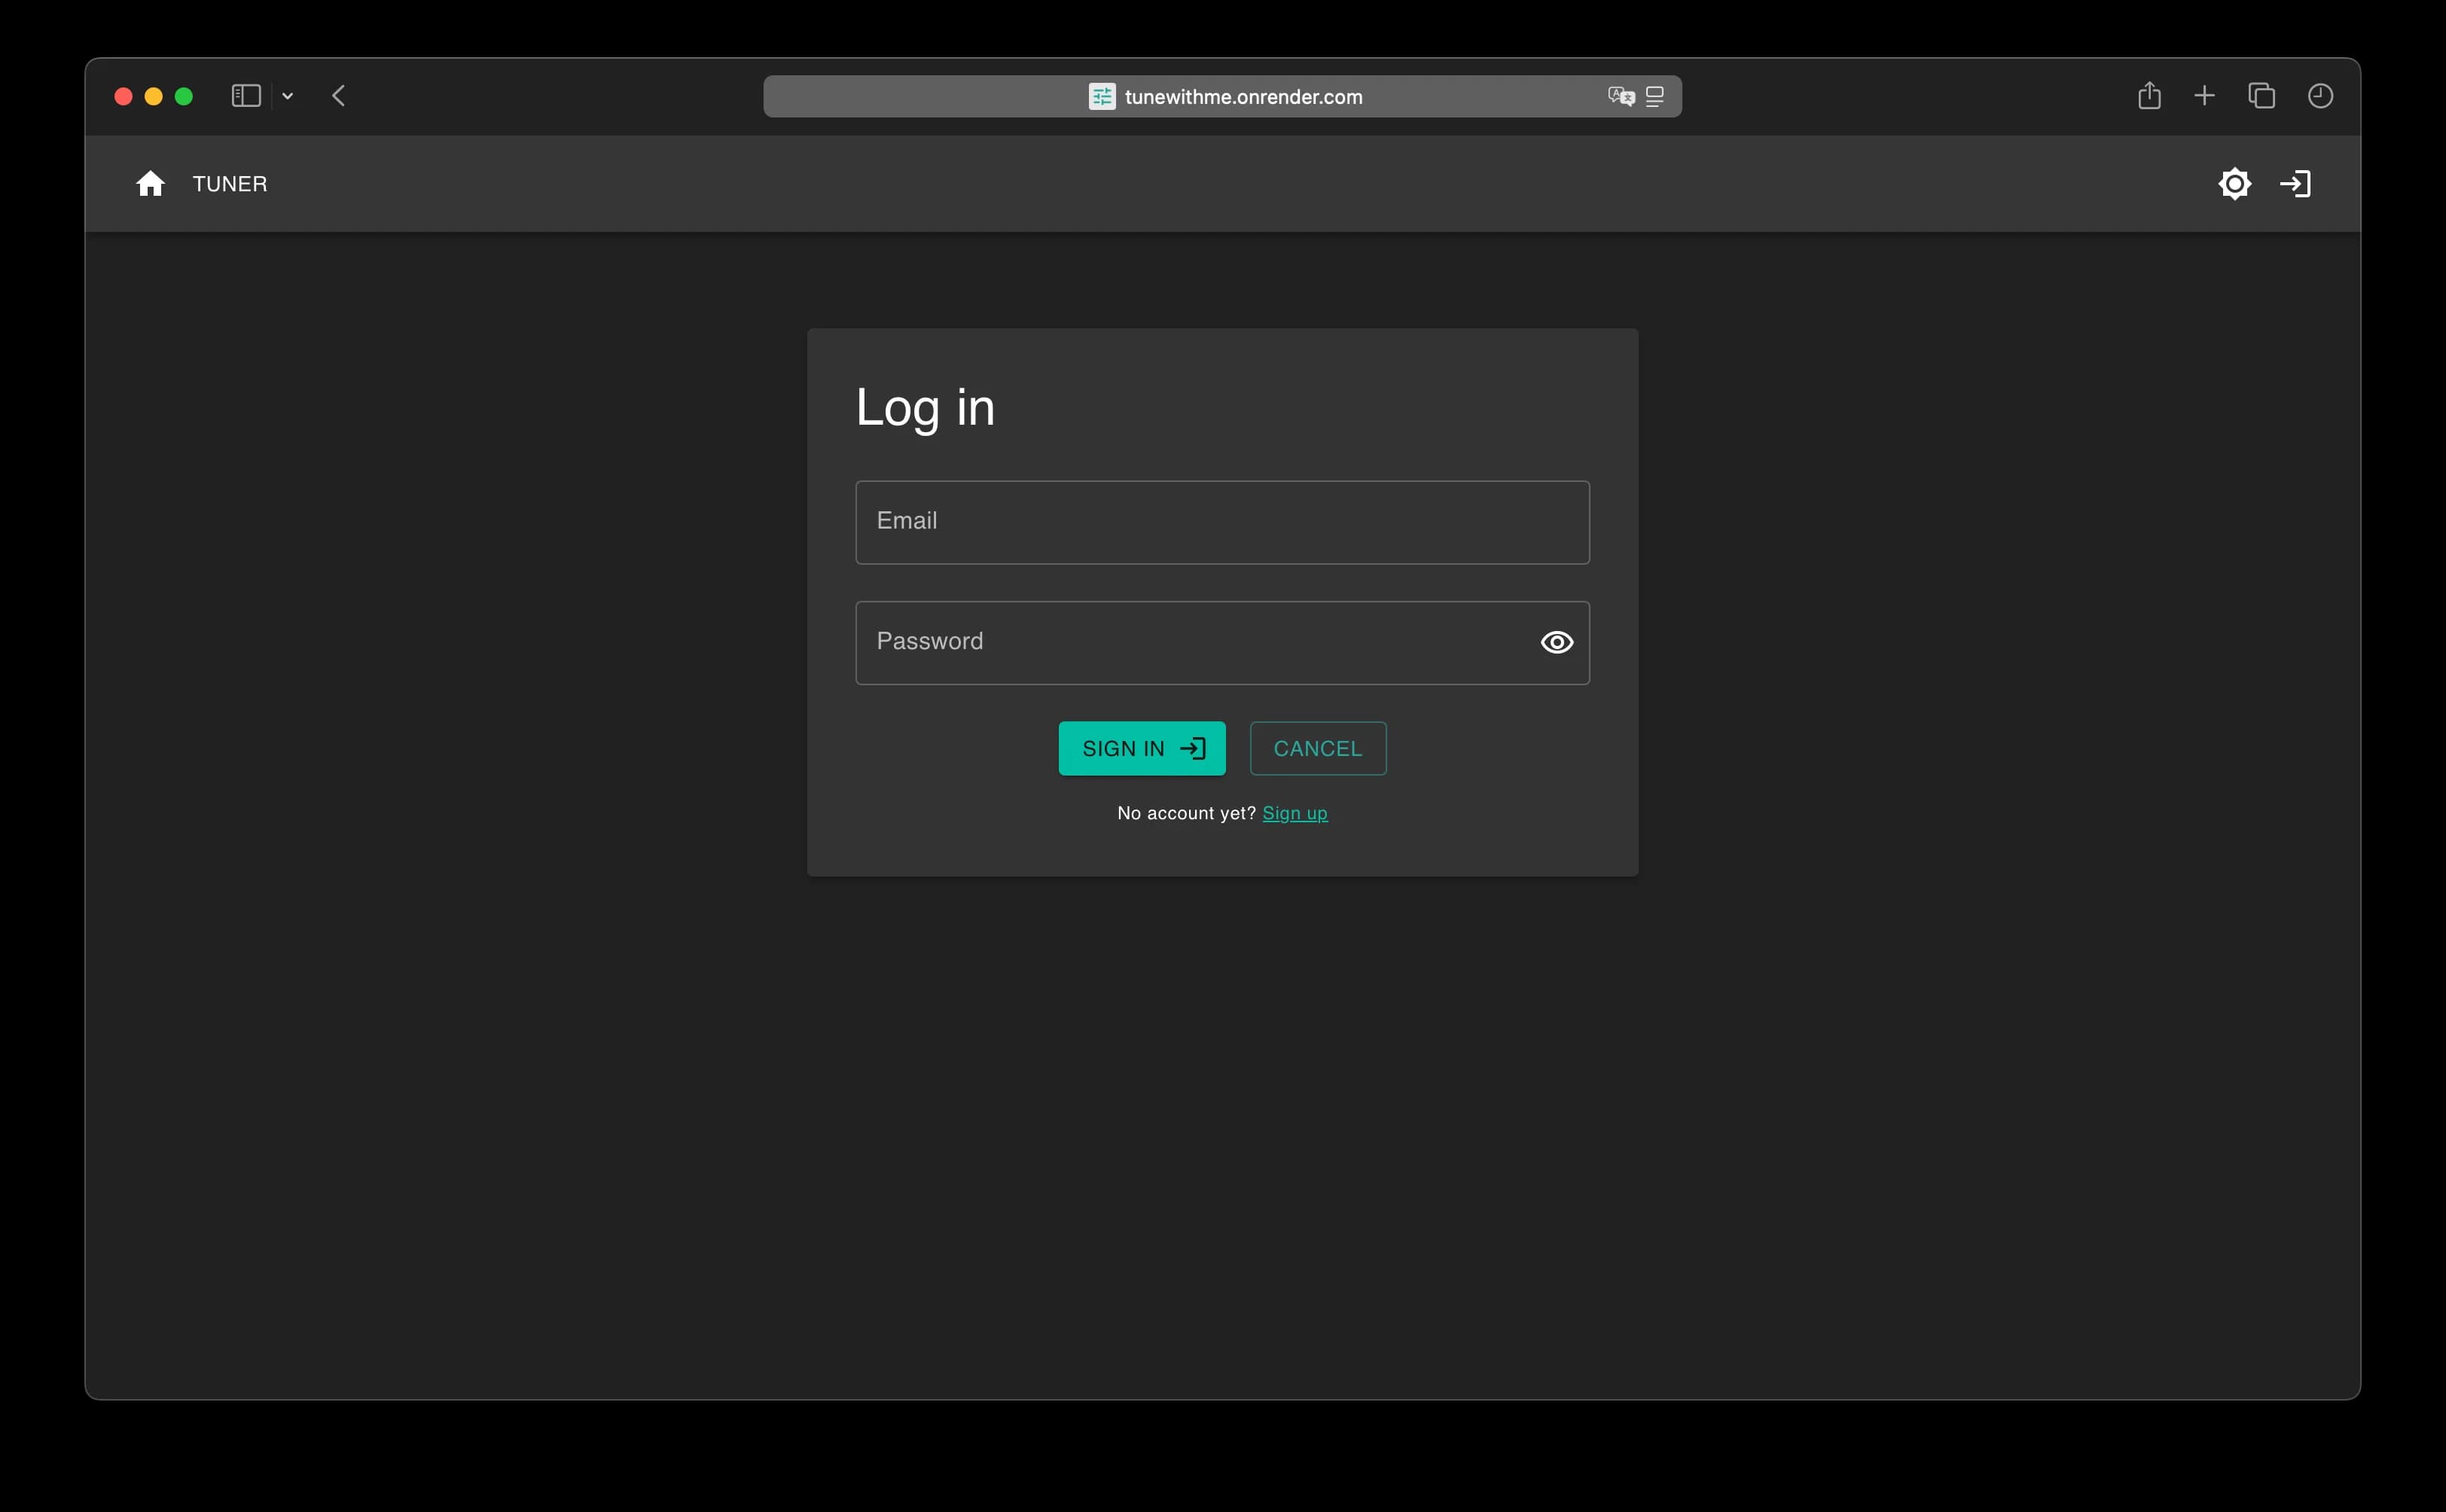Toggle Reader view in the address bar
Image resolution: width=2446 pixels, height=1512 pixels.
pos(1655,96)
